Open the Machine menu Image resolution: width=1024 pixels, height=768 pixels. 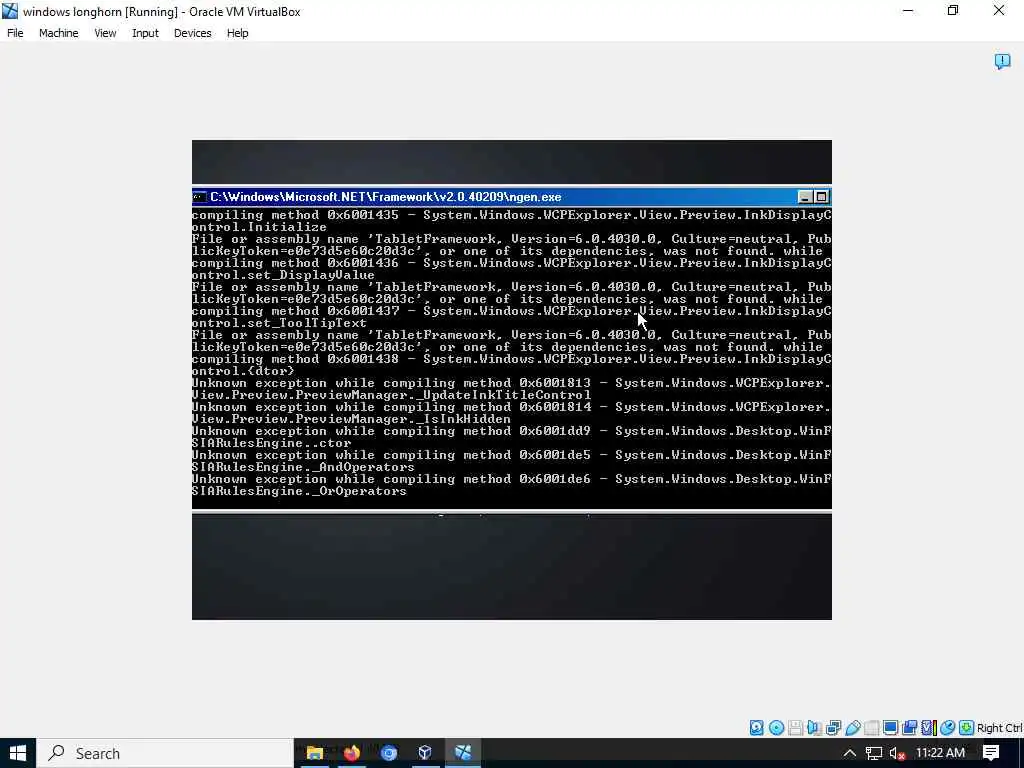click(x=58, y=33)
